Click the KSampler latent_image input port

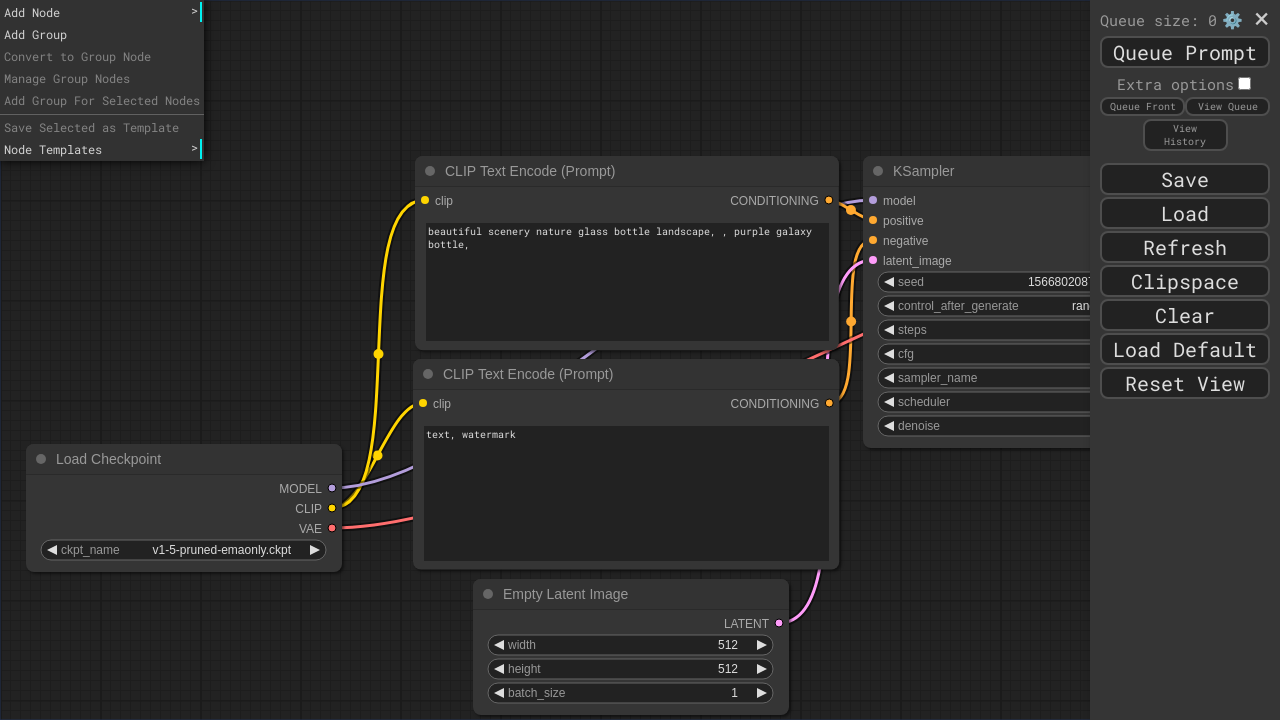coord(873,260)
